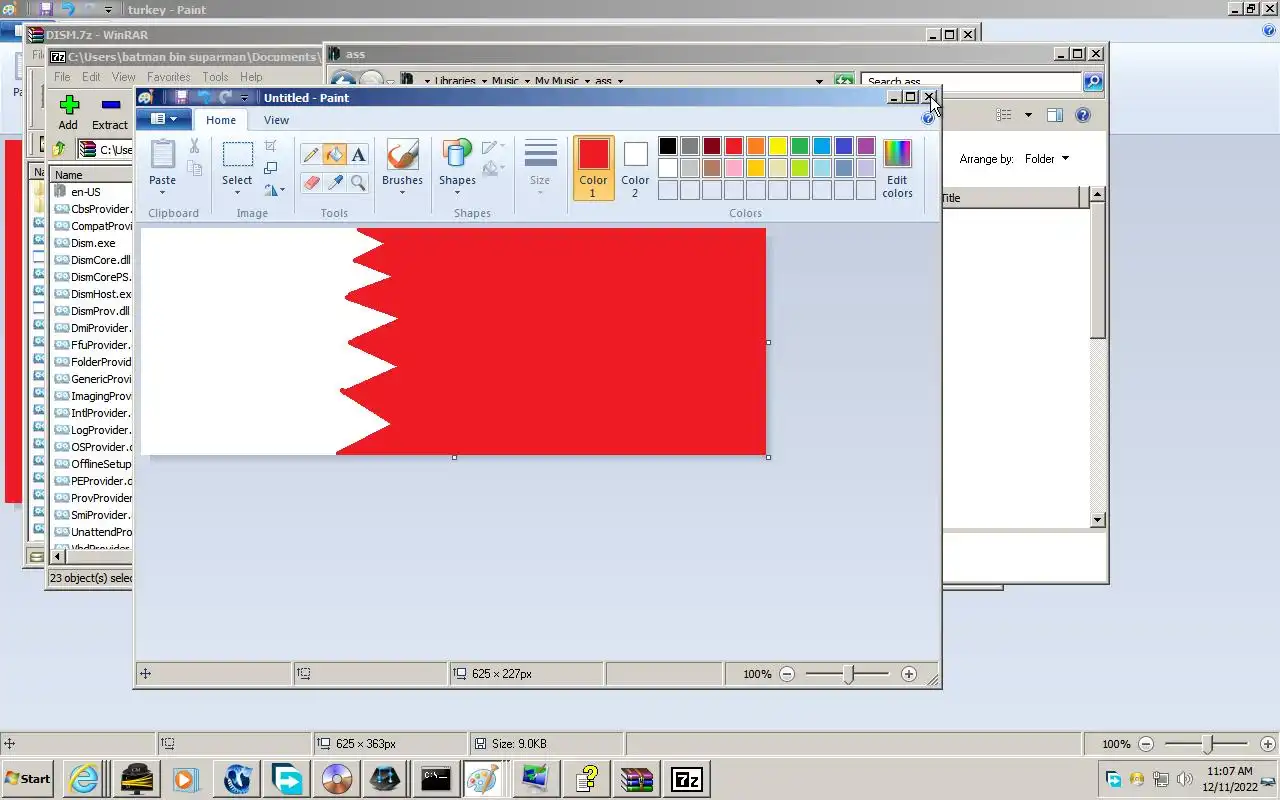Click the Crop icon in Image group
Screen dimensions: 1280x800
point(271,146)
